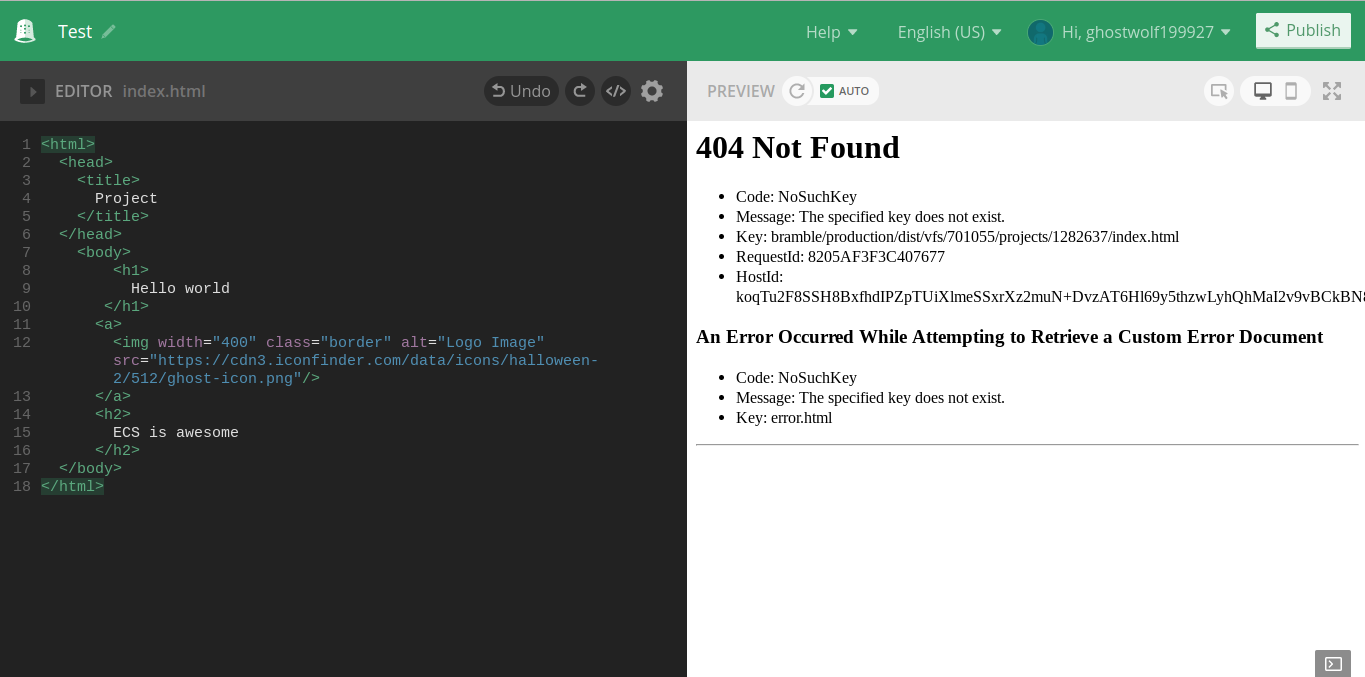This screenshot has height=677, width=1365.
Task: Click the code snippet icon
Action: pos(616,91)
